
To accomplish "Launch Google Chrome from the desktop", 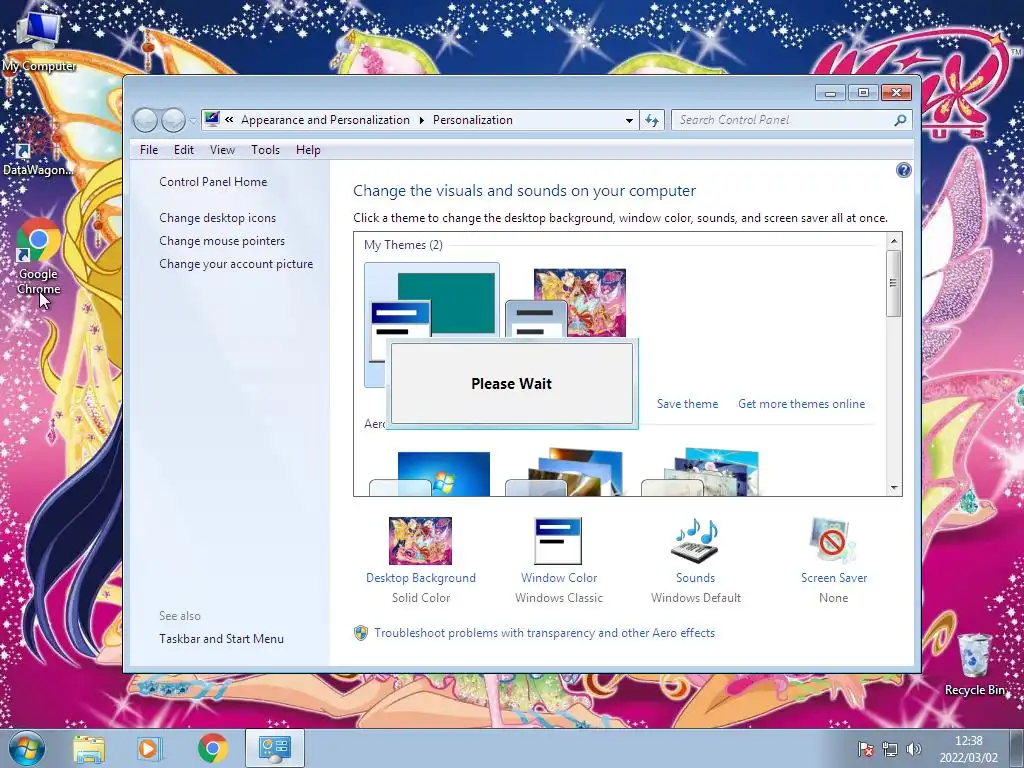I will coord(39,256).
